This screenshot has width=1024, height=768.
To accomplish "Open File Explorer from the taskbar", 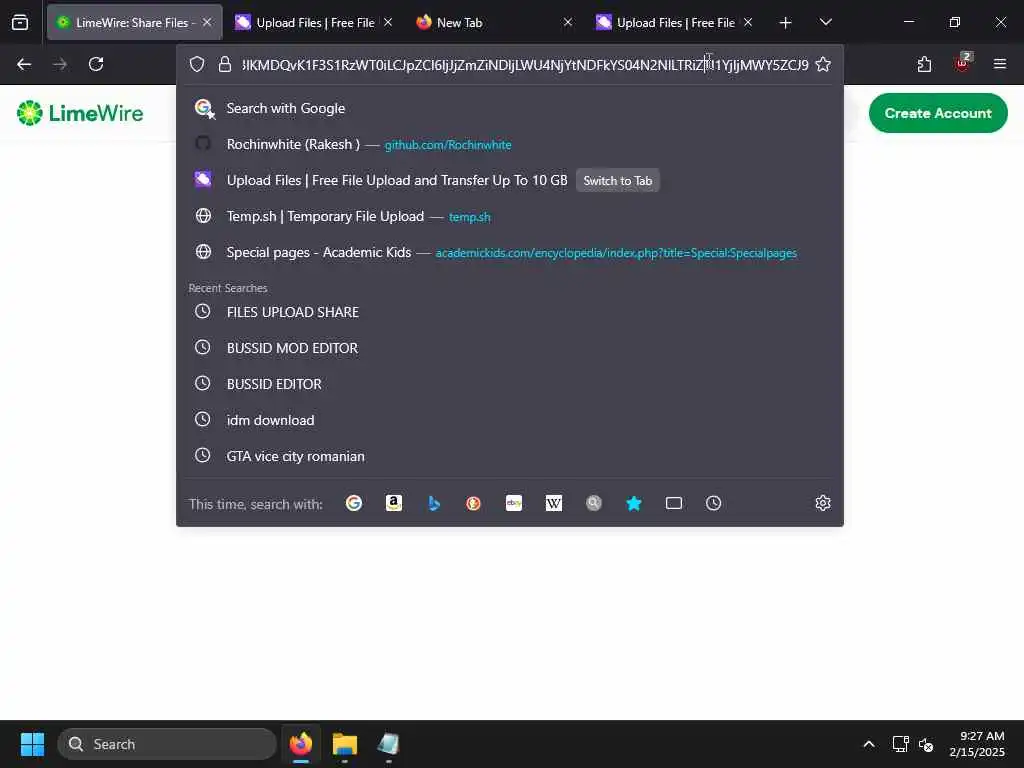I will (x=345, y=744).
